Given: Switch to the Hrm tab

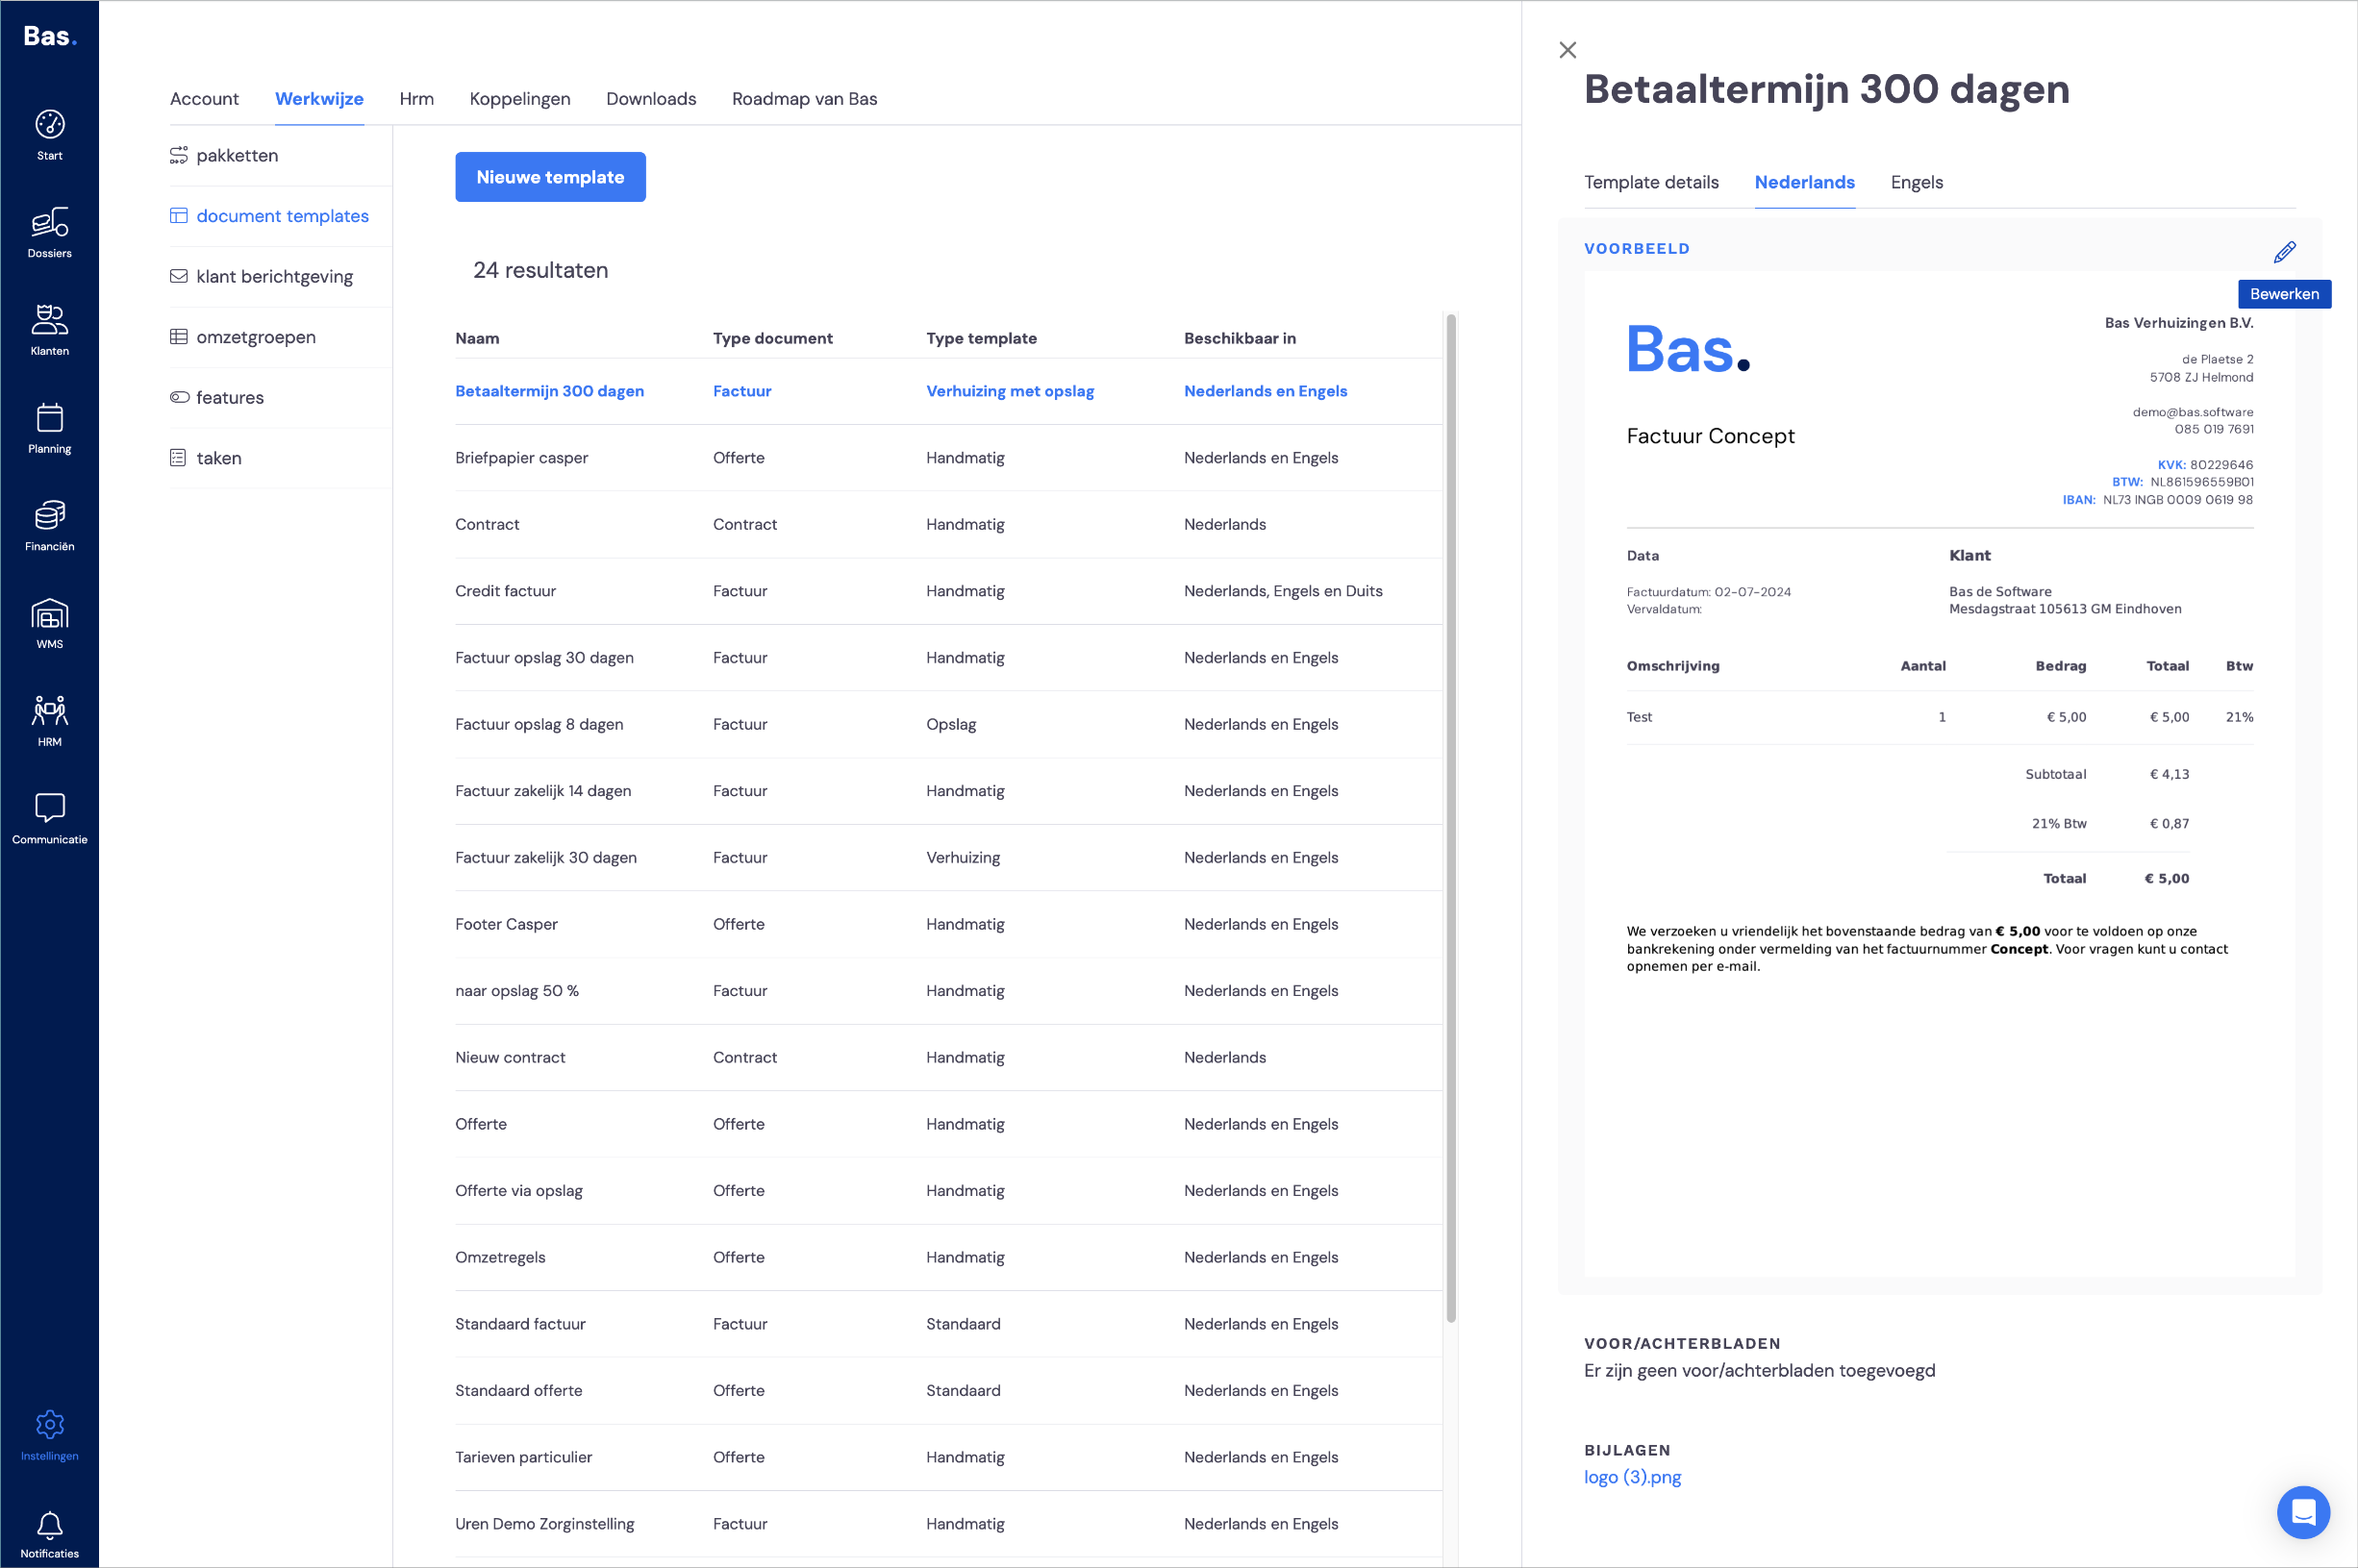Looking at the screenshot, I should 416,99.
